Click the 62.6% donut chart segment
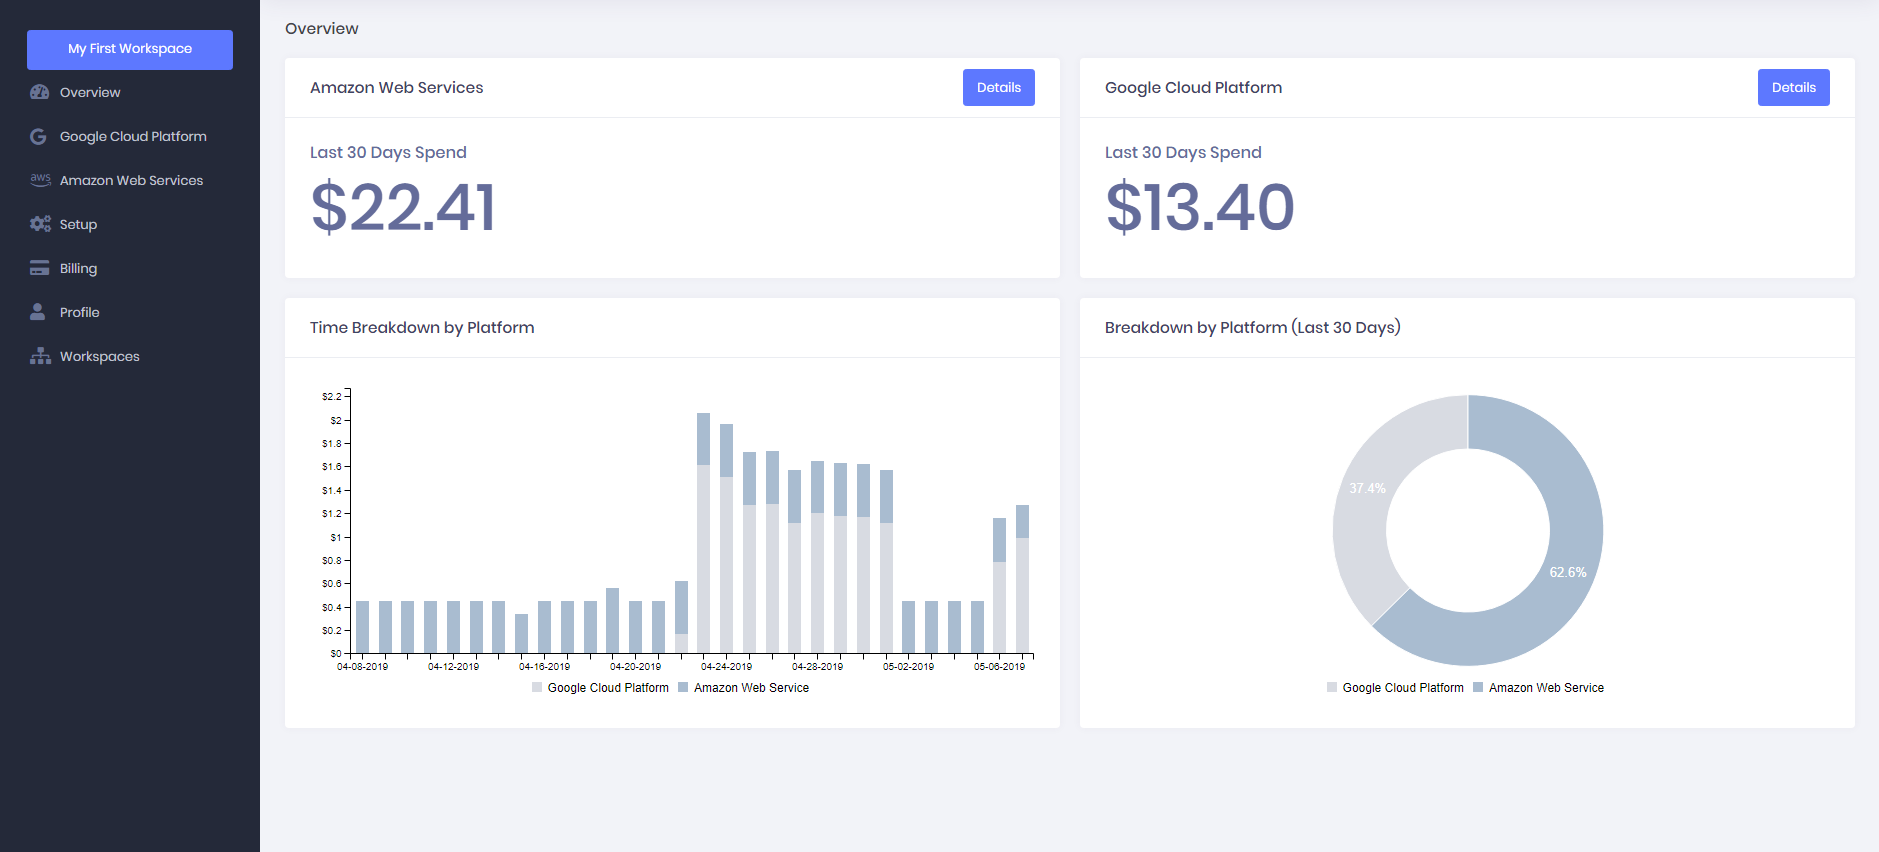This screenshot has height=852, width=1879. (1569, 572)
